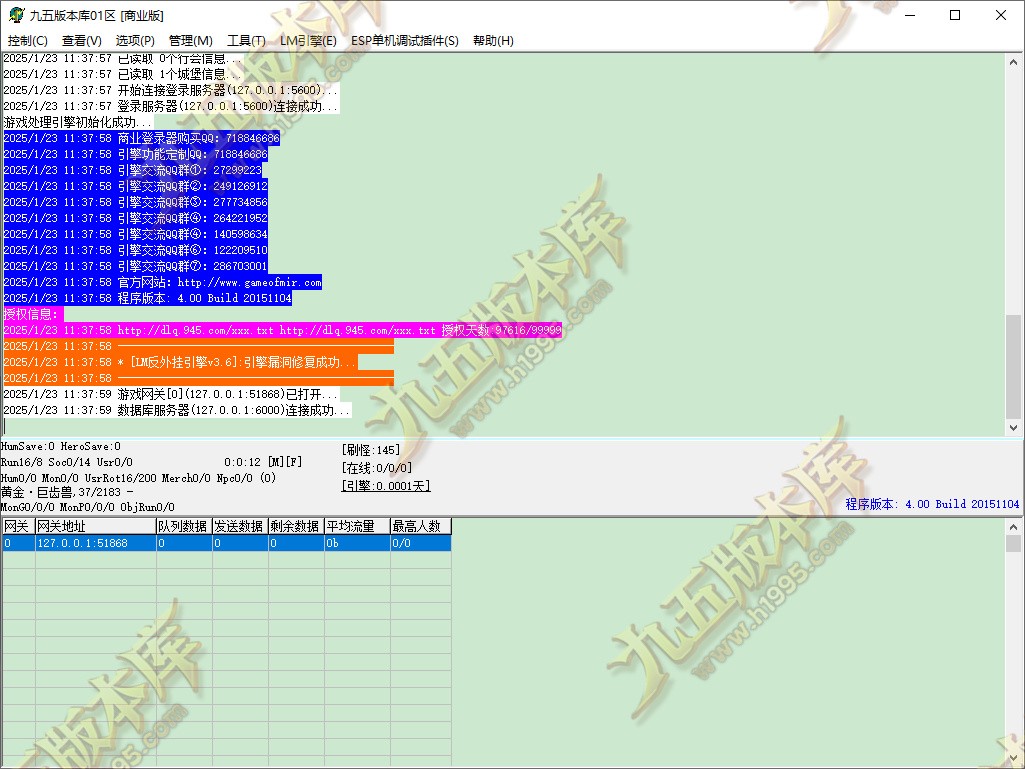Click QQ群 line with number 140598634

point(135,234)
